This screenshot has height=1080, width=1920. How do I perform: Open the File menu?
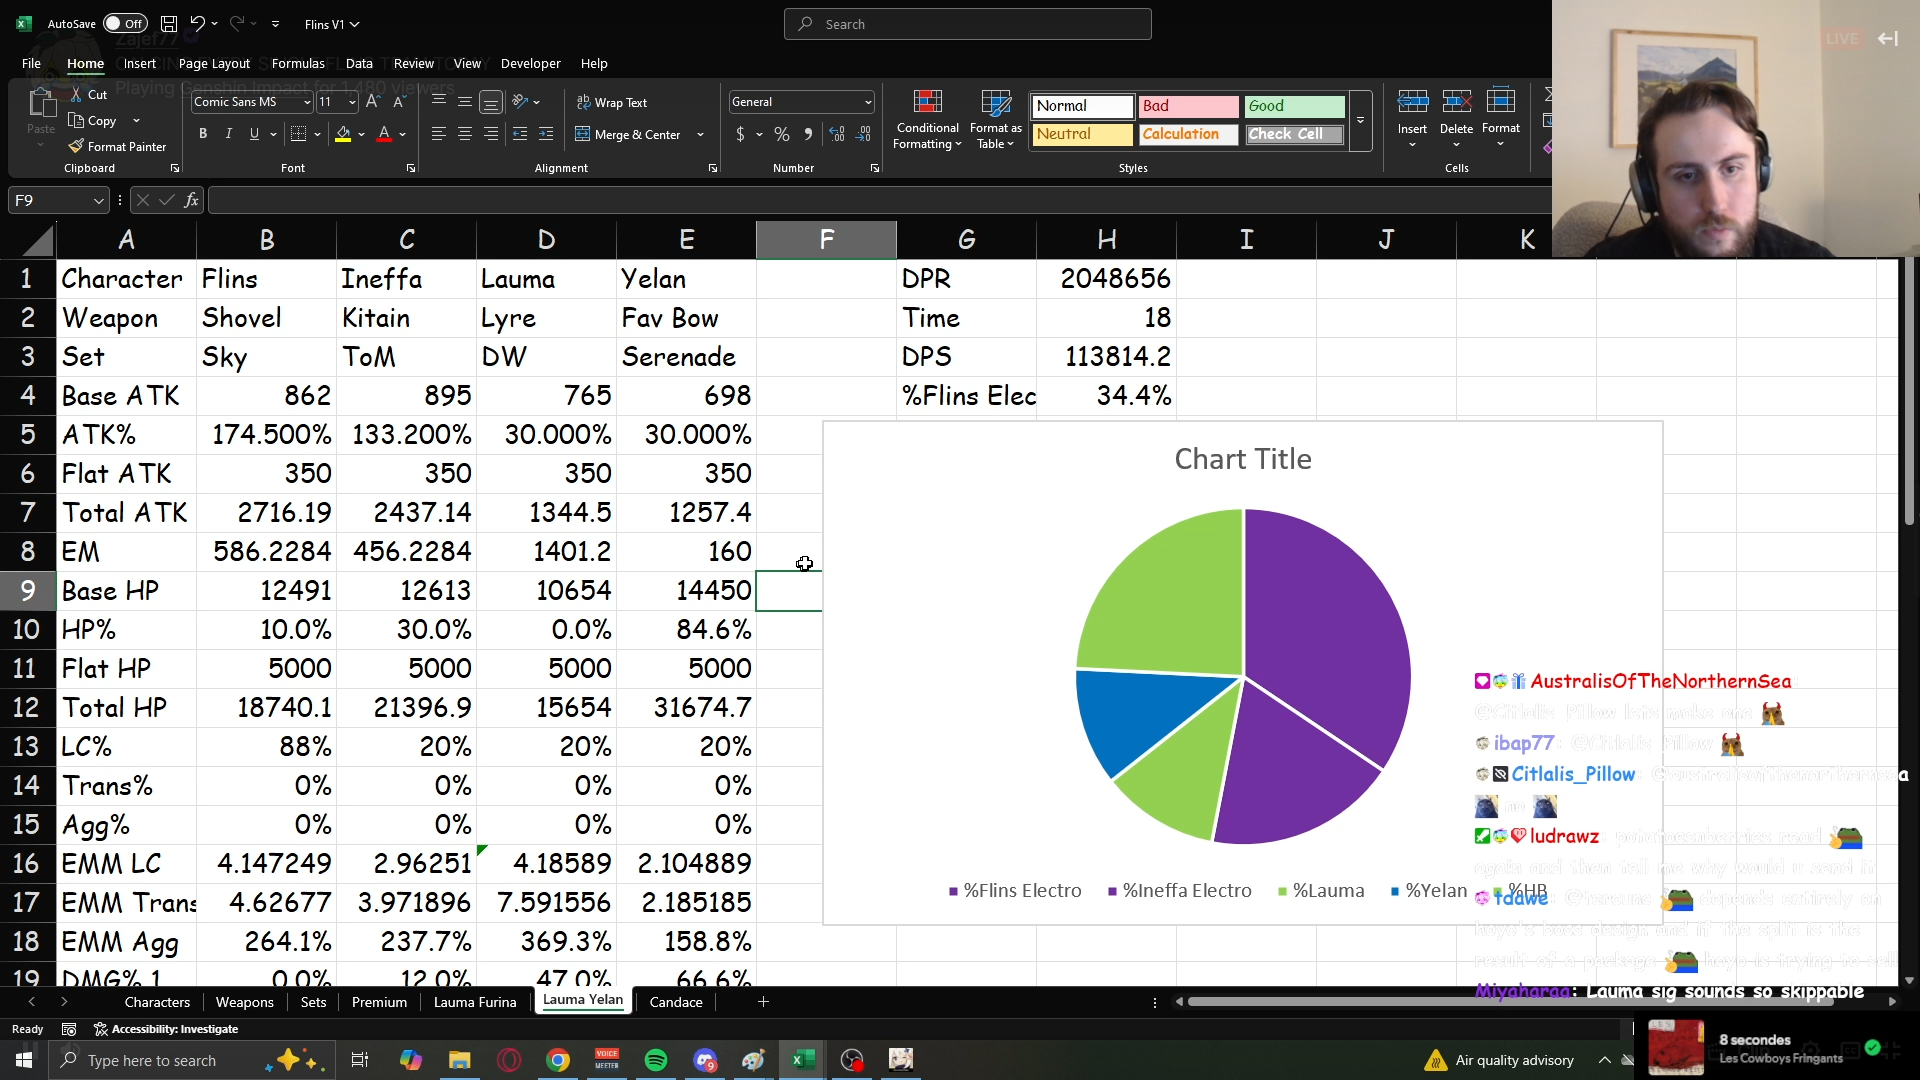click(31, 63)
